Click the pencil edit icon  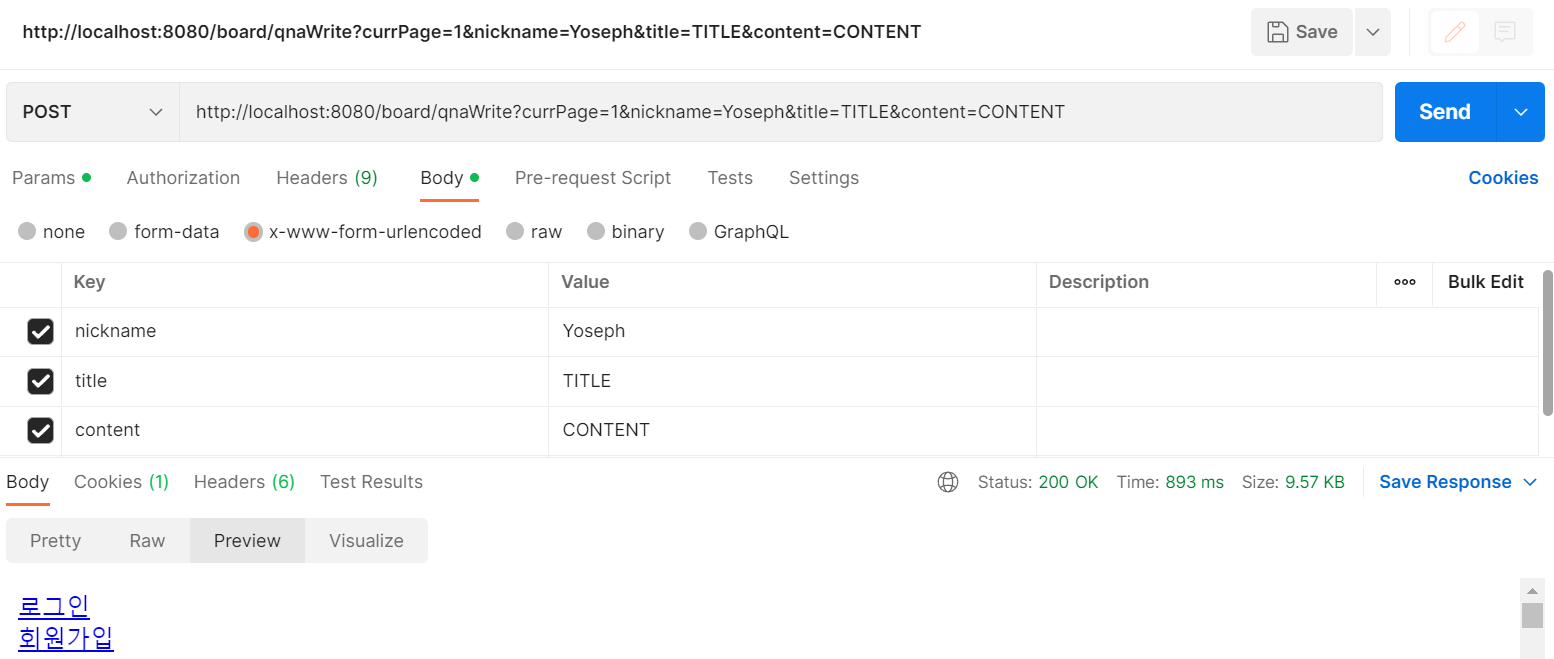point(1453,31)
